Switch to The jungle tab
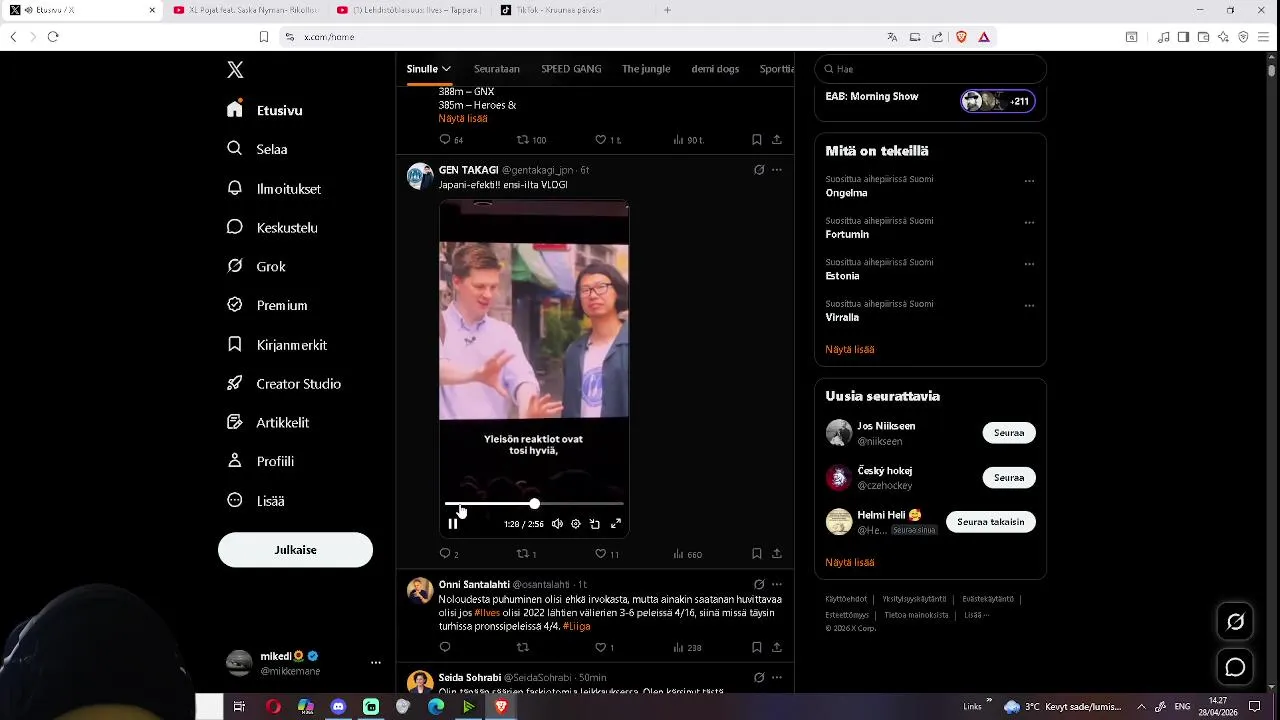This screenshot has height=720, width=1280. point(646,69)
